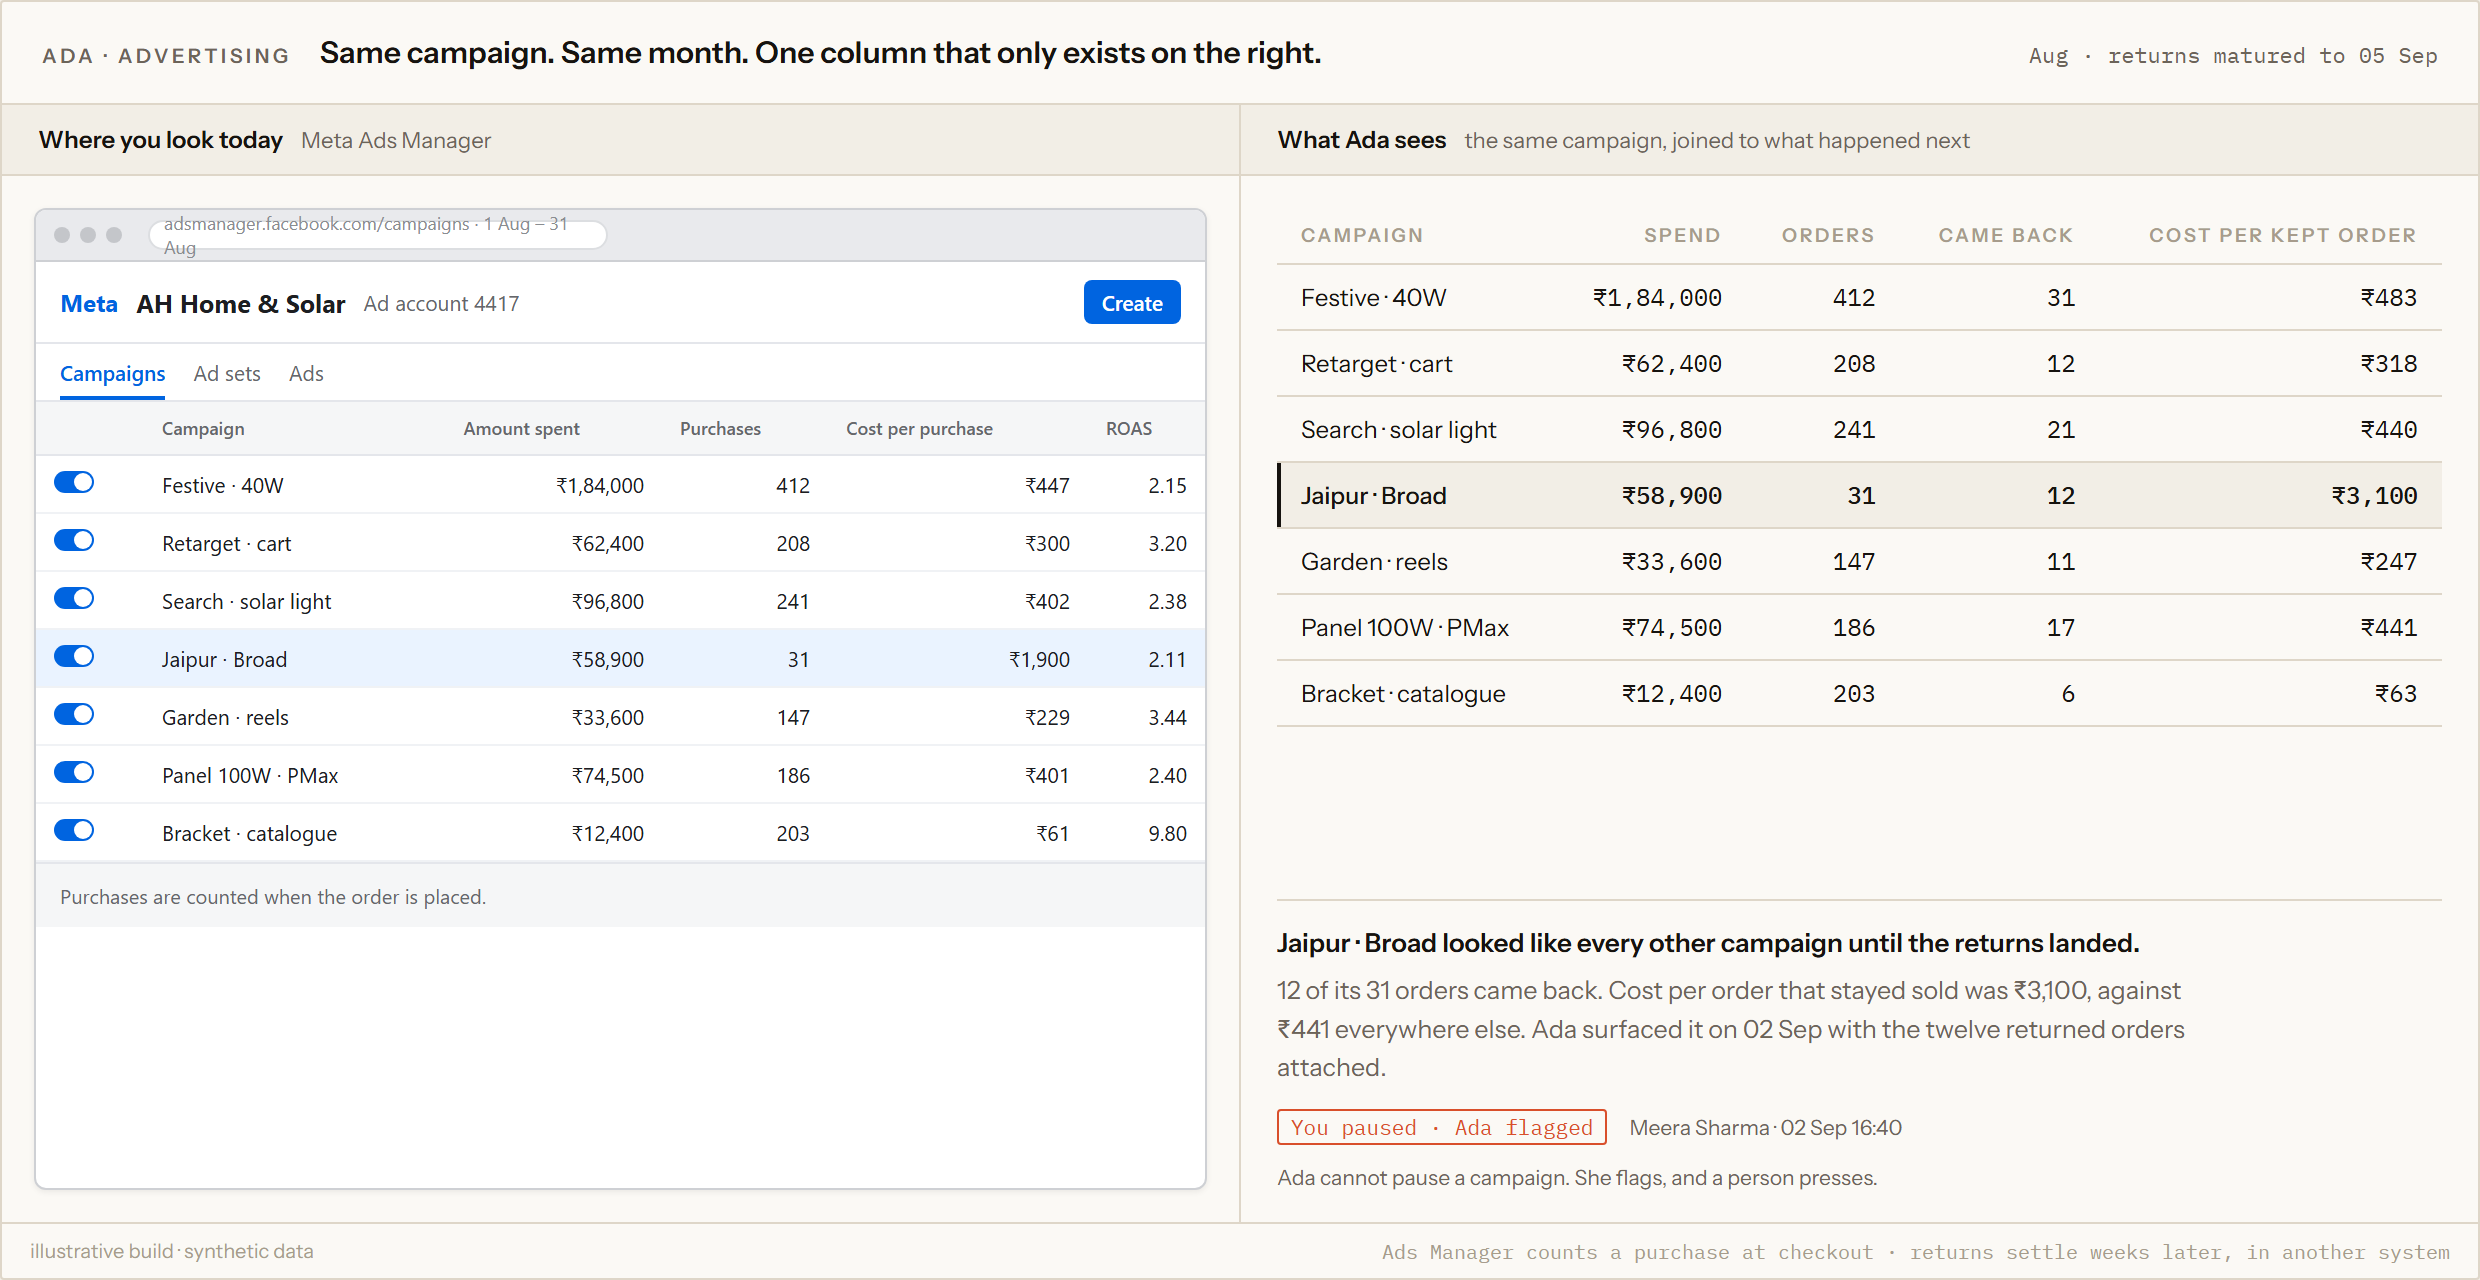Screen dimensions: 2480x1280
Task: Select the Festive · 40W name in Ads Manager
Action: tap(223, 486)
